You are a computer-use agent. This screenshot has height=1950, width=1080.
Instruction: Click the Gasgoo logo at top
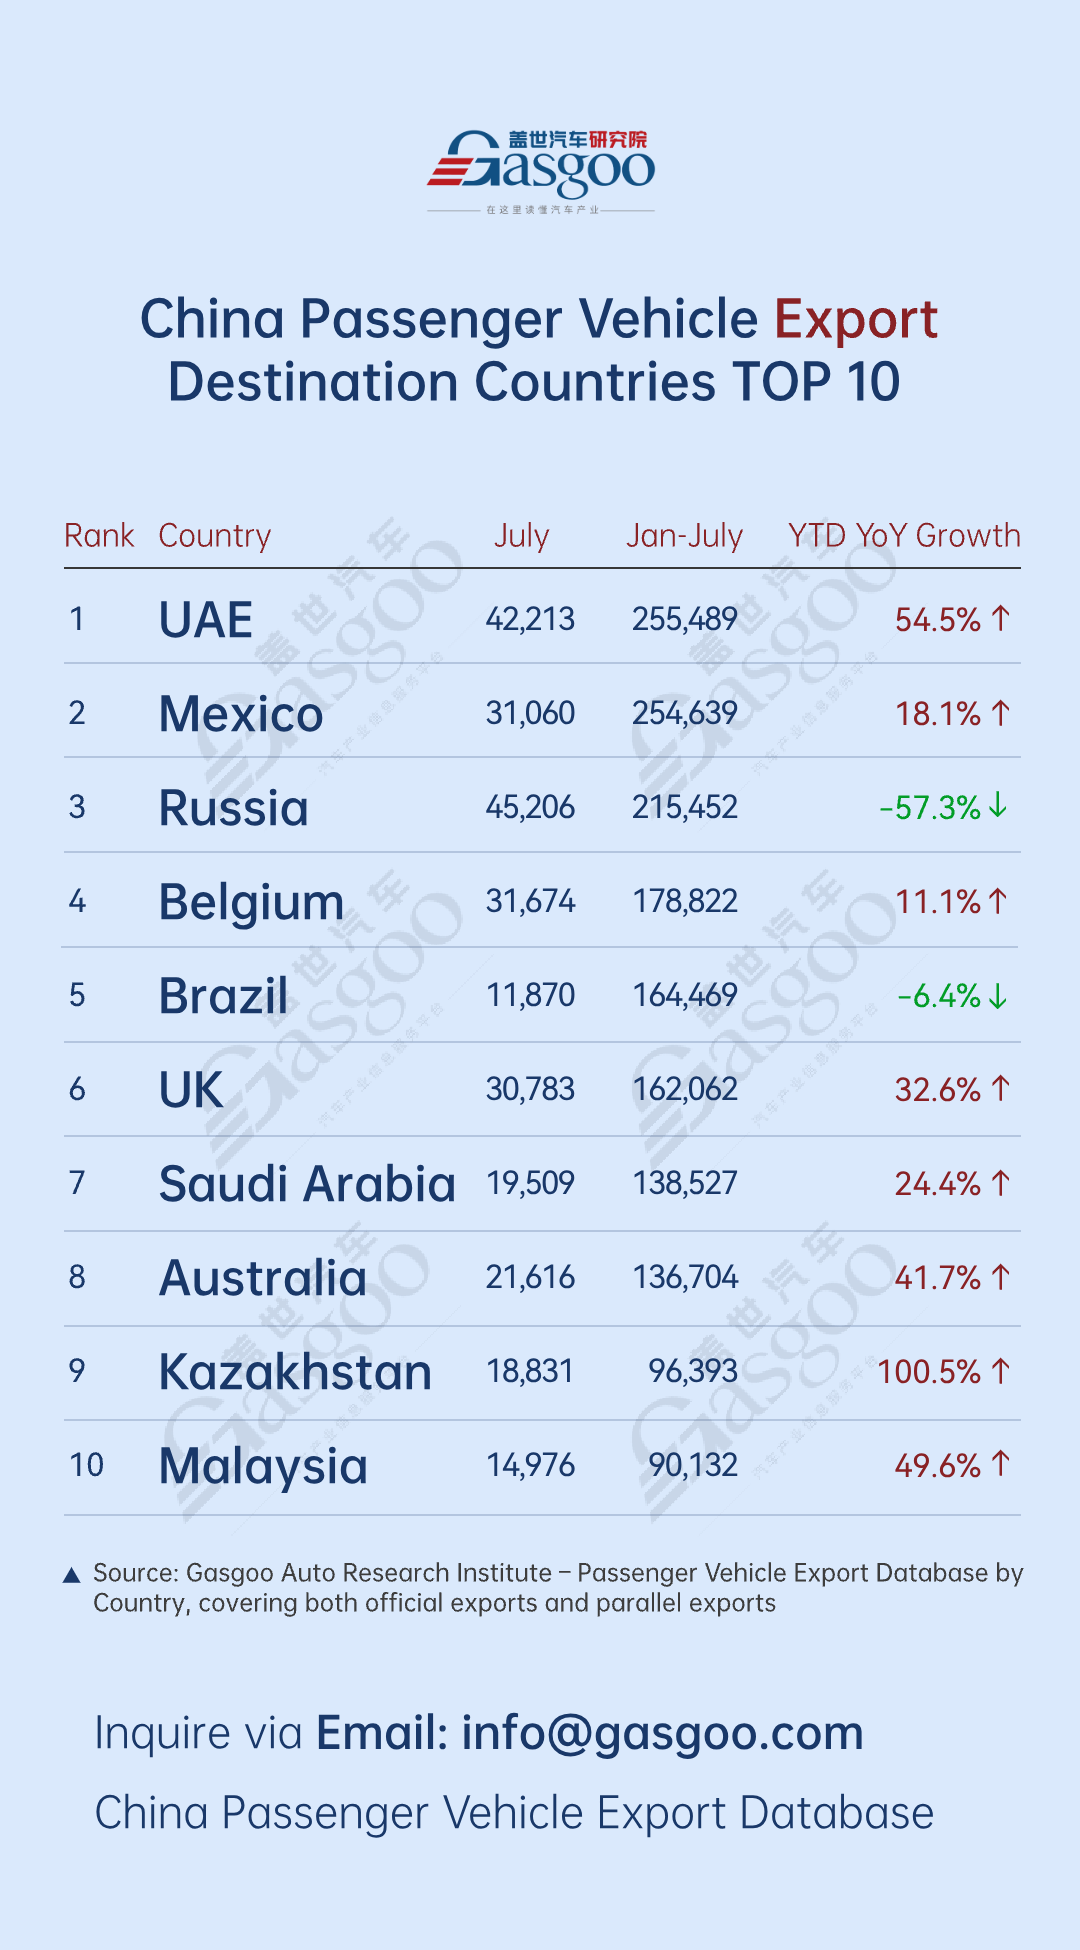click(541, 170)
